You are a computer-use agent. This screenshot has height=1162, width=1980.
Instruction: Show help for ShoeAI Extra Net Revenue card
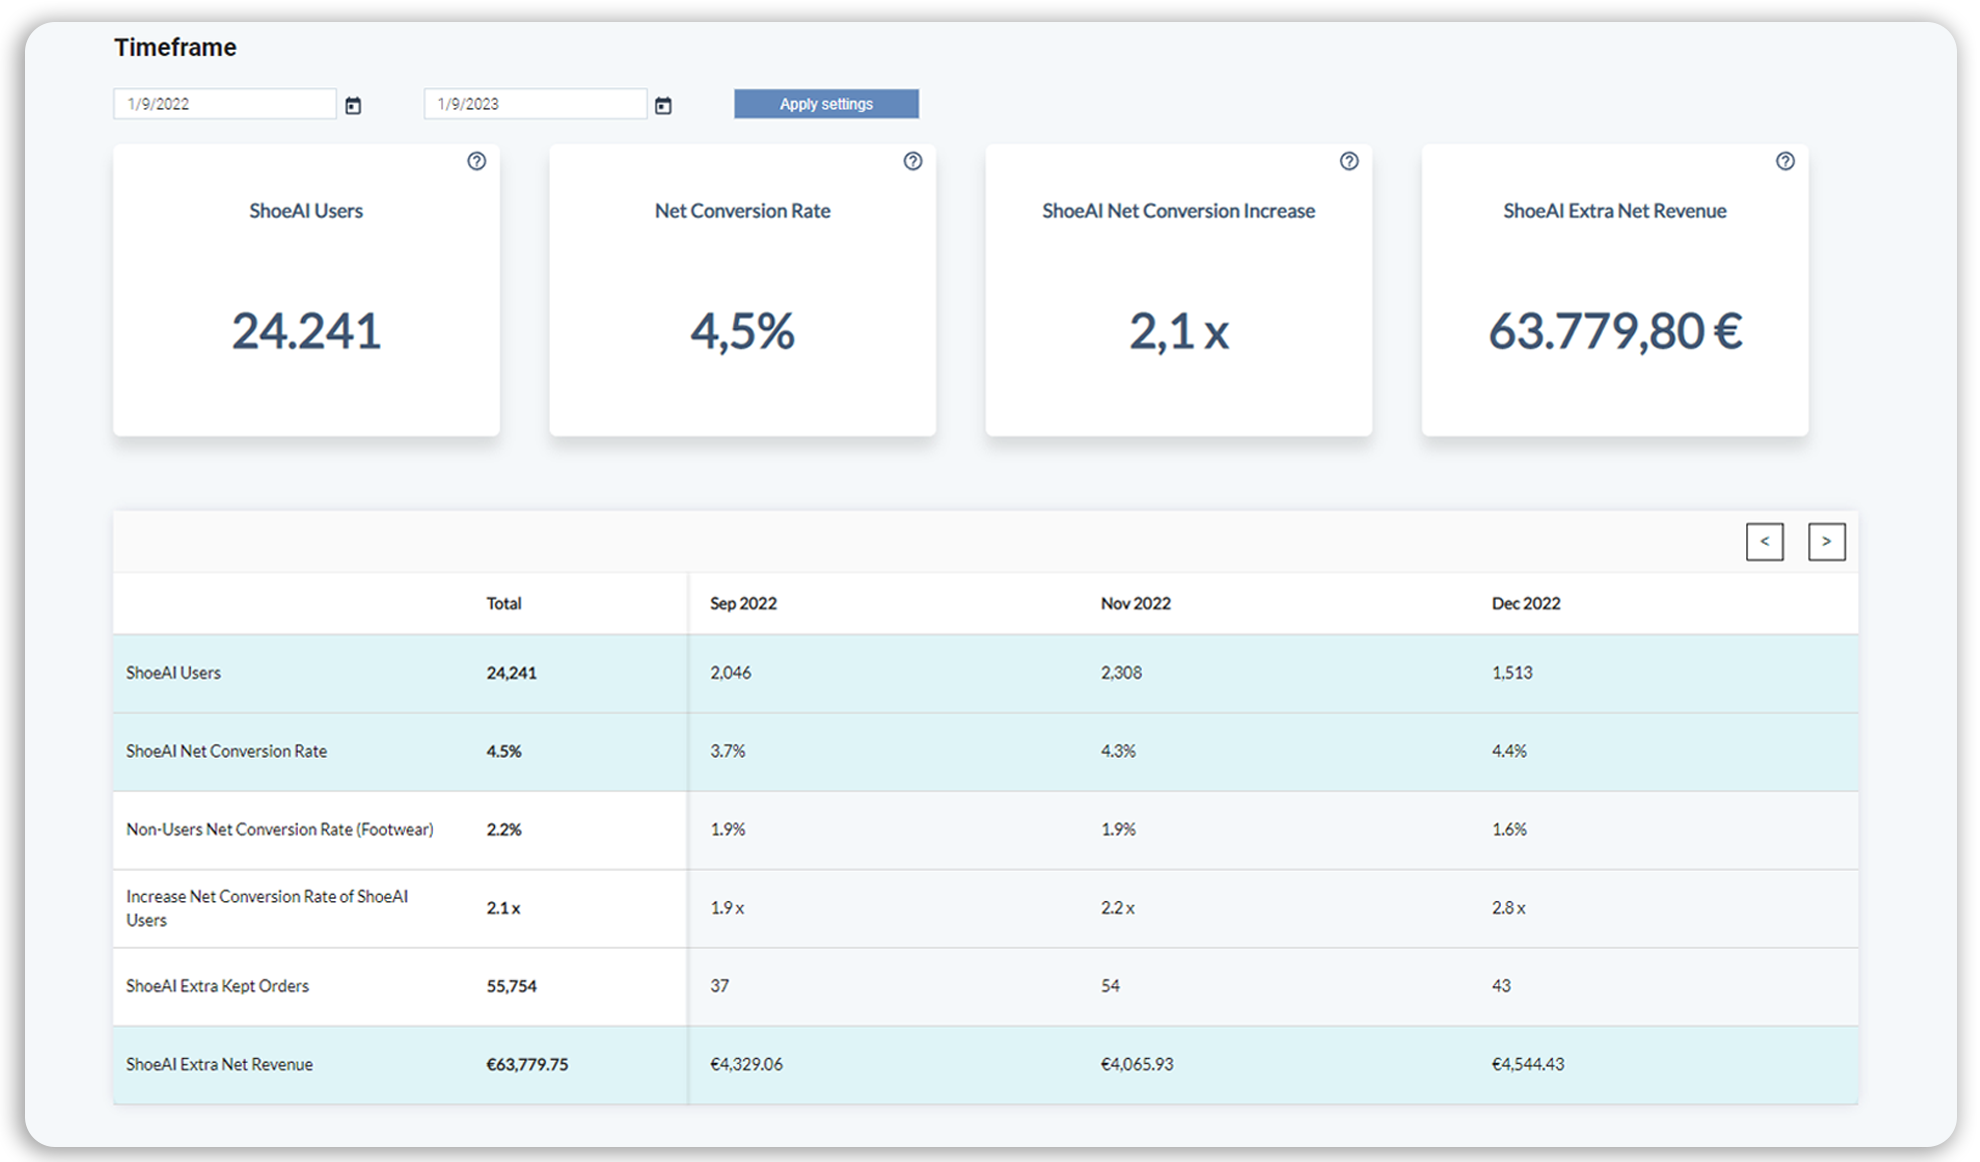click(x=1785, y=161)
